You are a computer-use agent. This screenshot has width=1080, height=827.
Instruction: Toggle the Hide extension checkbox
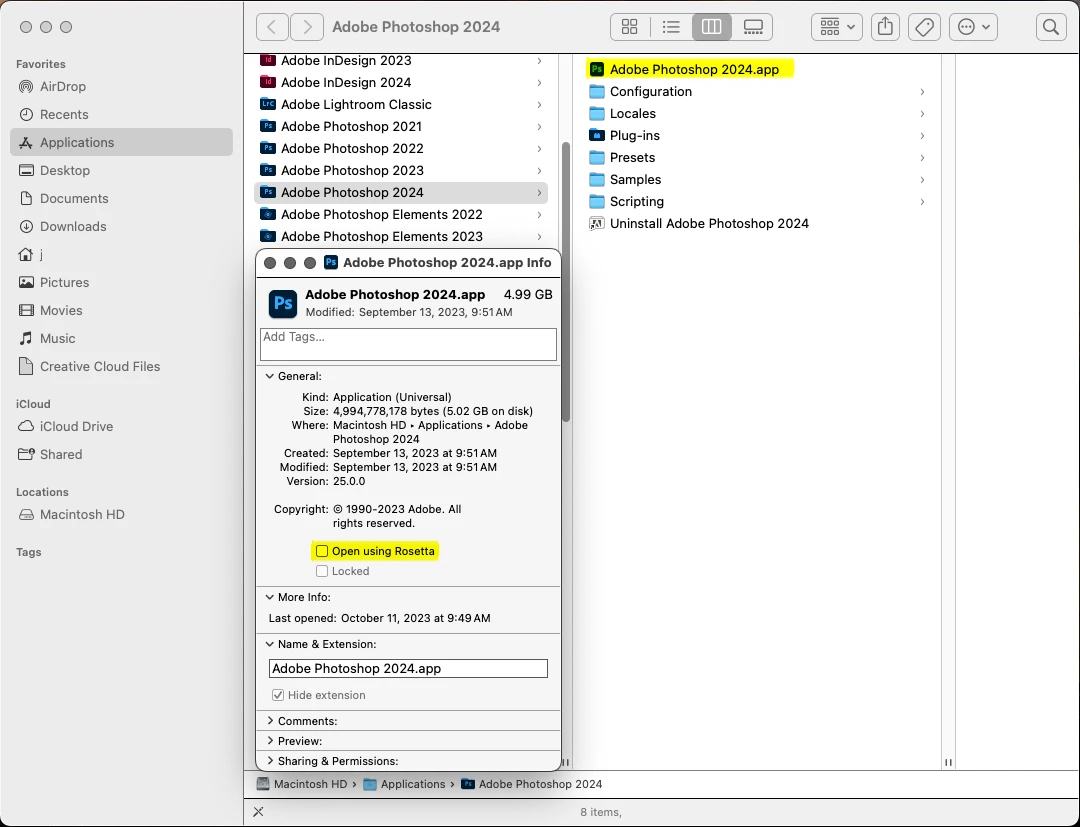278,695
